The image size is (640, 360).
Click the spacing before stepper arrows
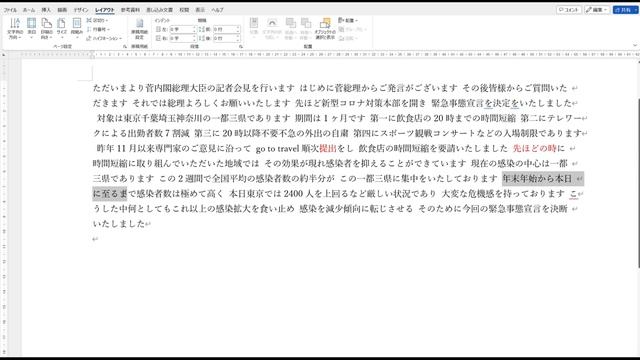tap(238, 29)
